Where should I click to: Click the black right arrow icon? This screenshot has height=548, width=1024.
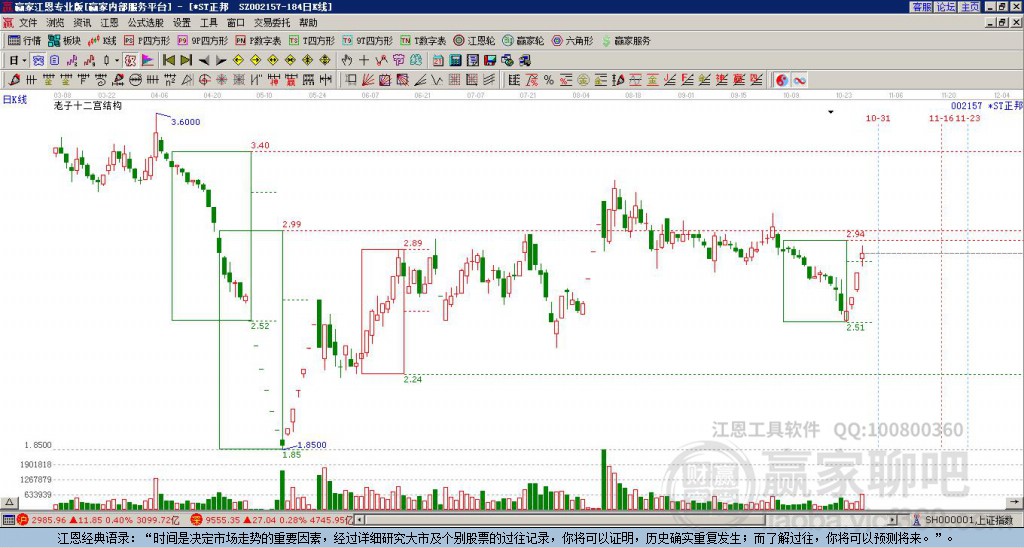pos(221,61)
